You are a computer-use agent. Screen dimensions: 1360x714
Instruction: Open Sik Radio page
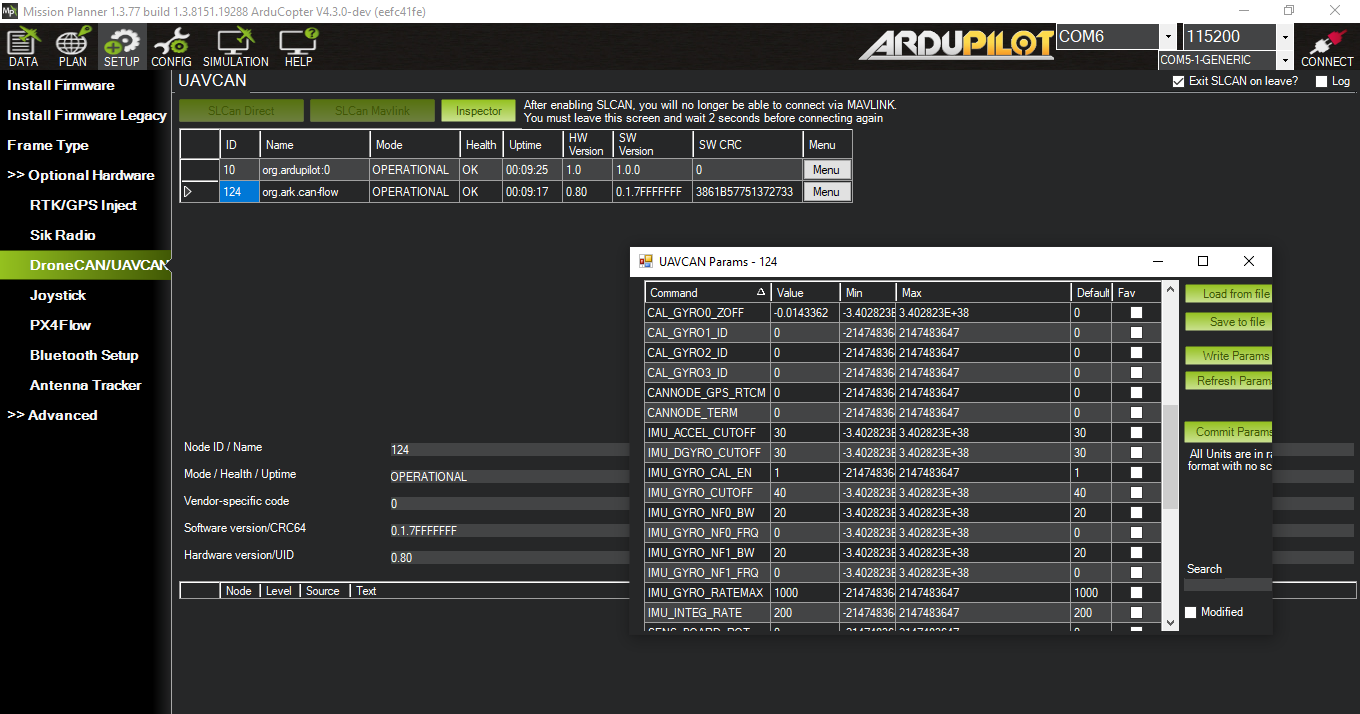(63, 235)
